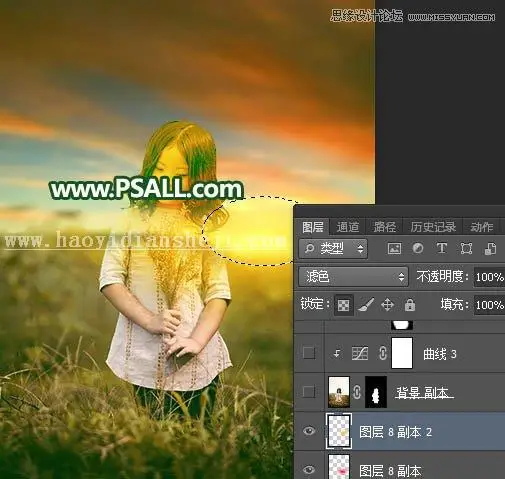Hide the 图层 8 副本 layer
Screen dimensions: 505x479
(x=309, y=470)
